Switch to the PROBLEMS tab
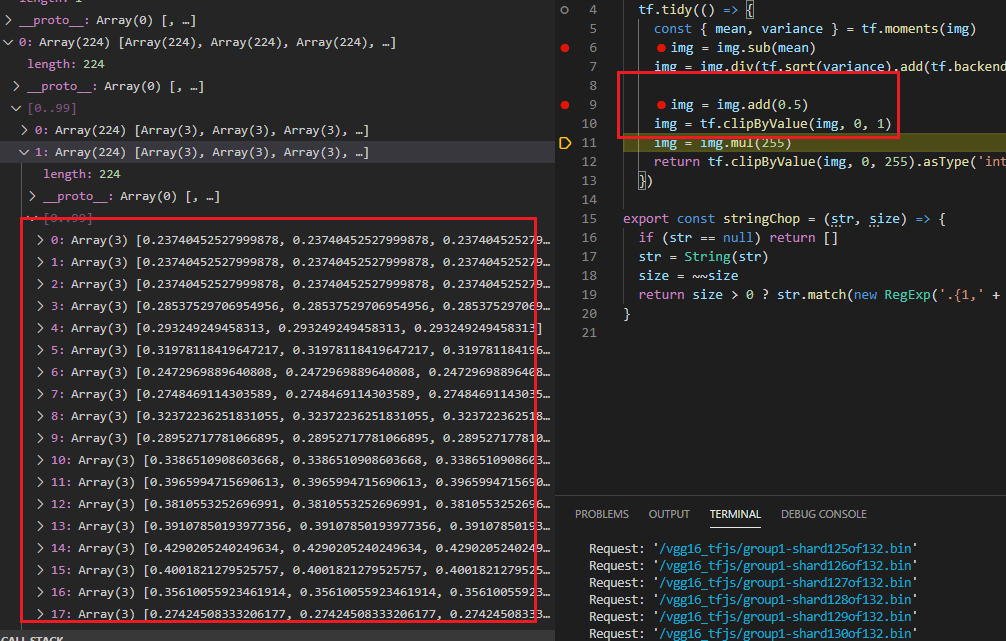 coord(602,514)
